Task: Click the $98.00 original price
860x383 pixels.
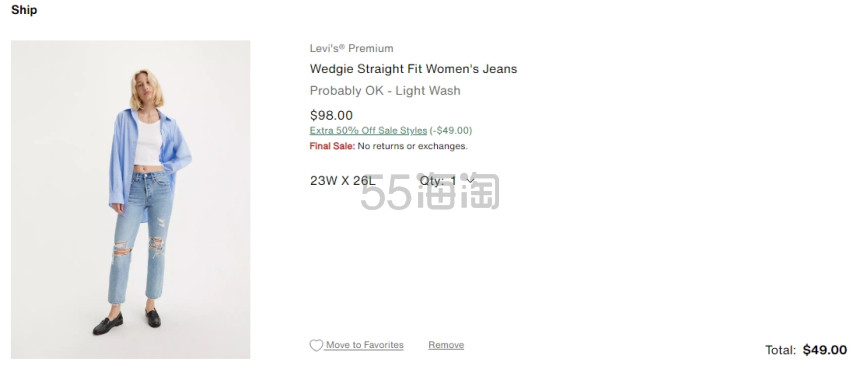Action: (331, 115)
